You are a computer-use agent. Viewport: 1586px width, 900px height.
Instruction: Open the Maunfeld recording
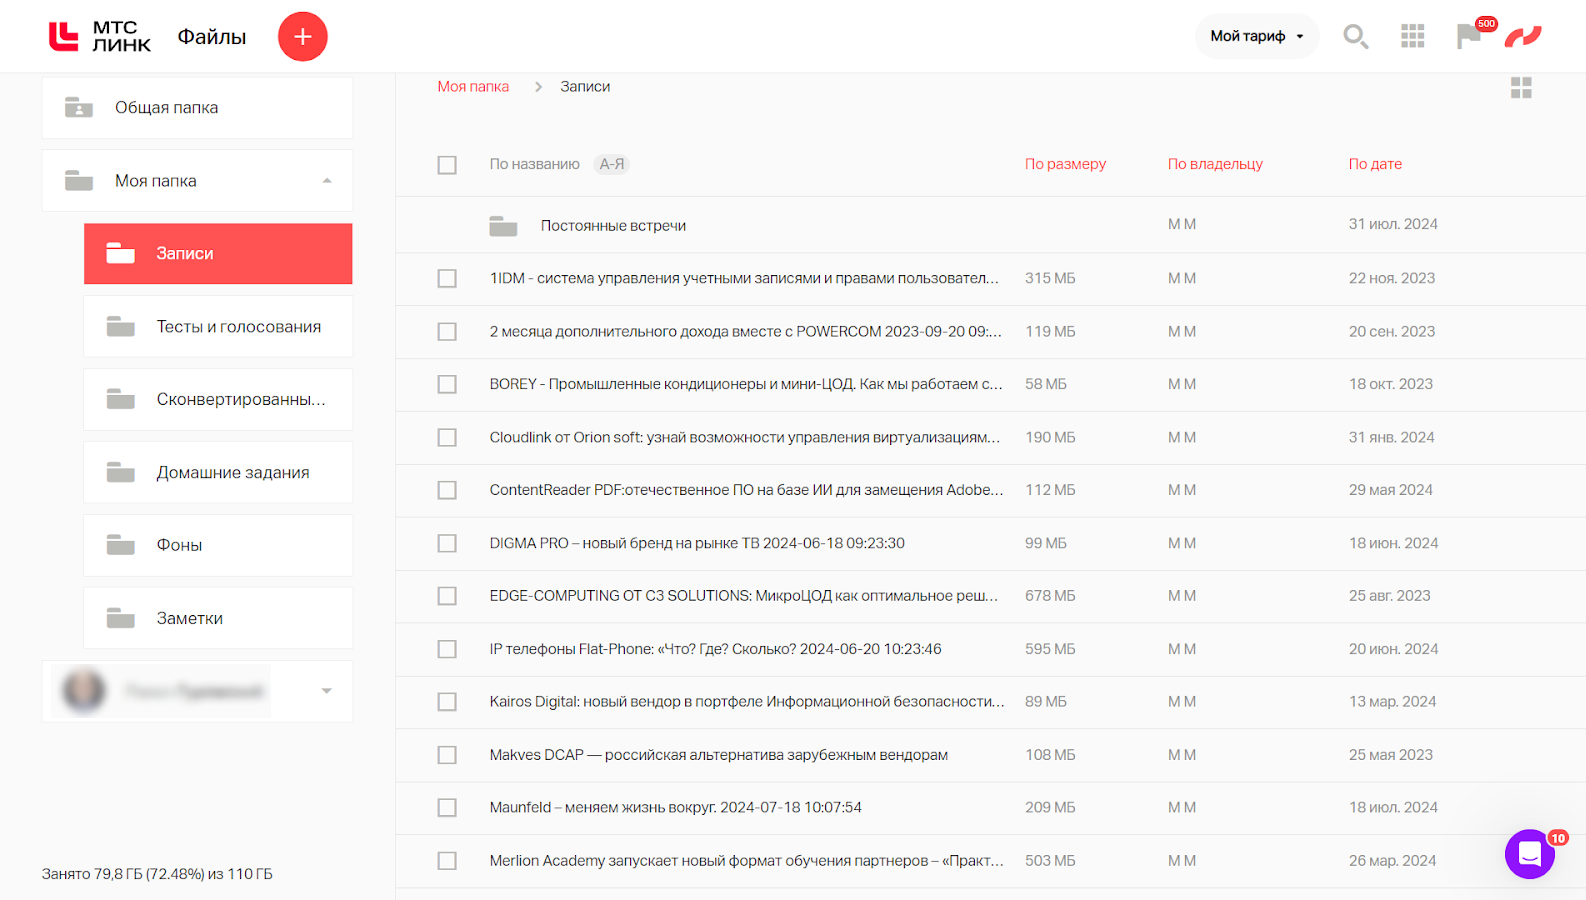tap(675, 807)
